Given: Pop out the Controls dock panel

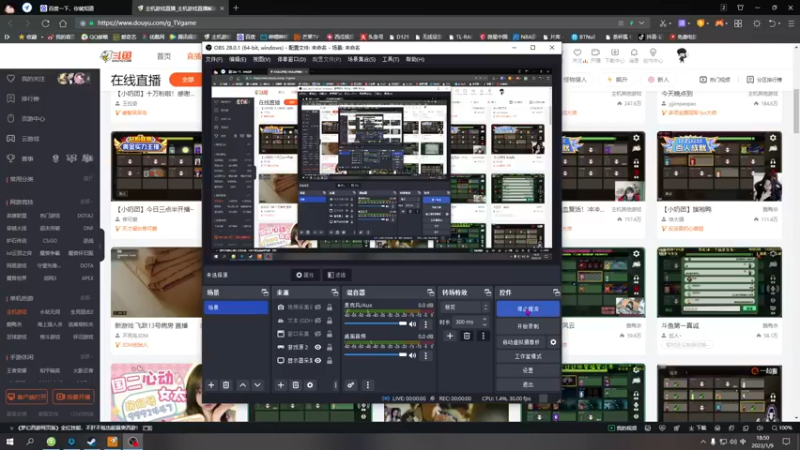Looking at the screenshot, I should 556,292.
